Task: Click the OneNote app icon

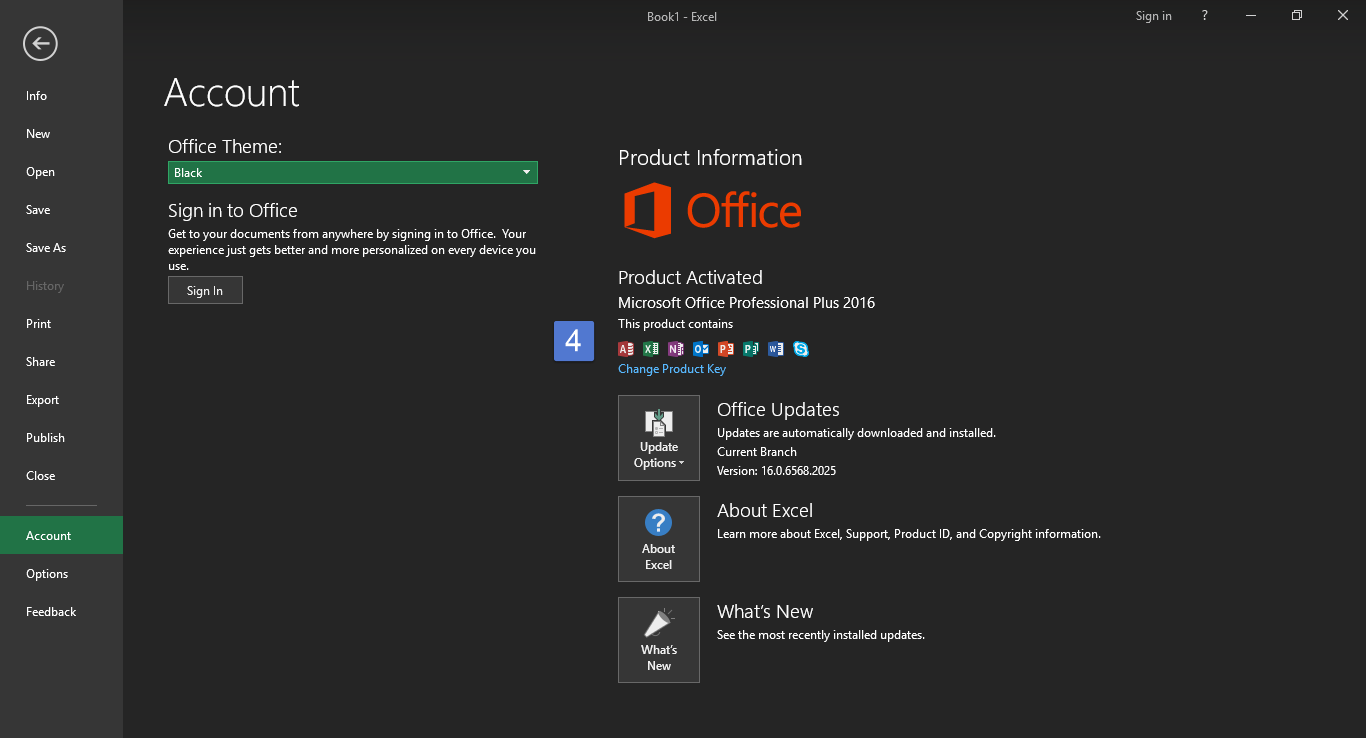Action: coord(676,349)
